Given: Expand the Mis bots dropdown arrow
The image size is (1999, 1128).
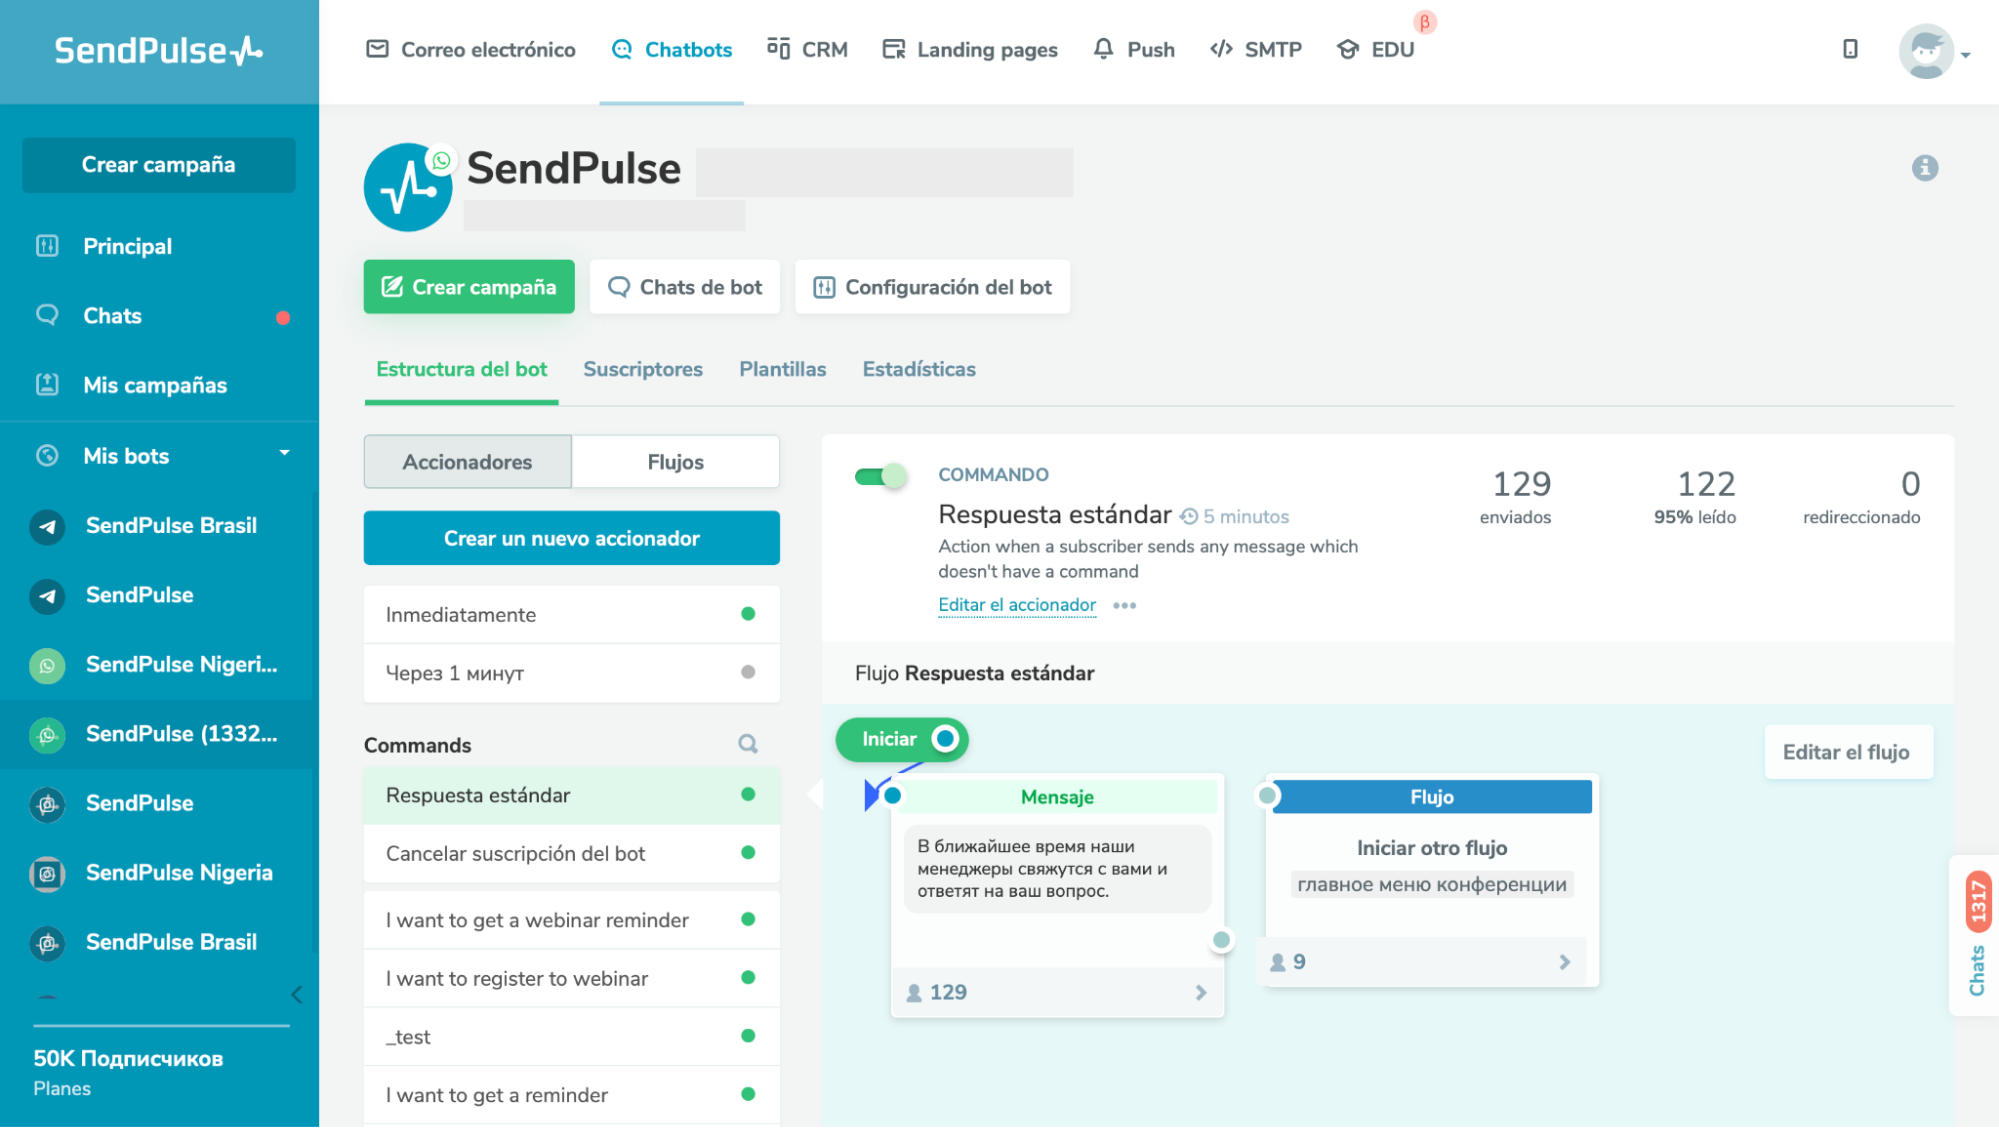Looking at the screenshot, I should (284, 453).
